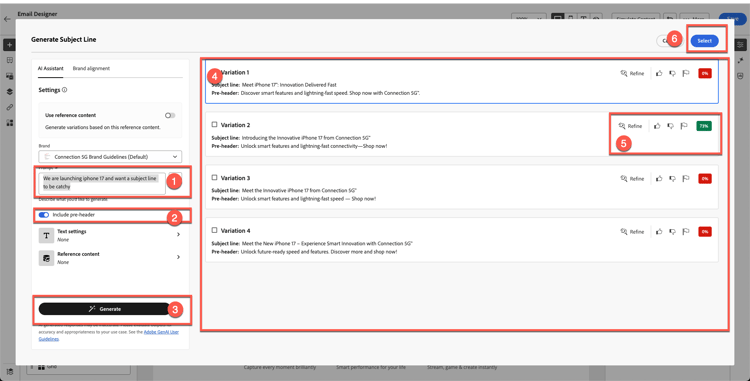Switch to the Brand alignment tab
This screenshot has height=381, width=750.
[91, 68]
